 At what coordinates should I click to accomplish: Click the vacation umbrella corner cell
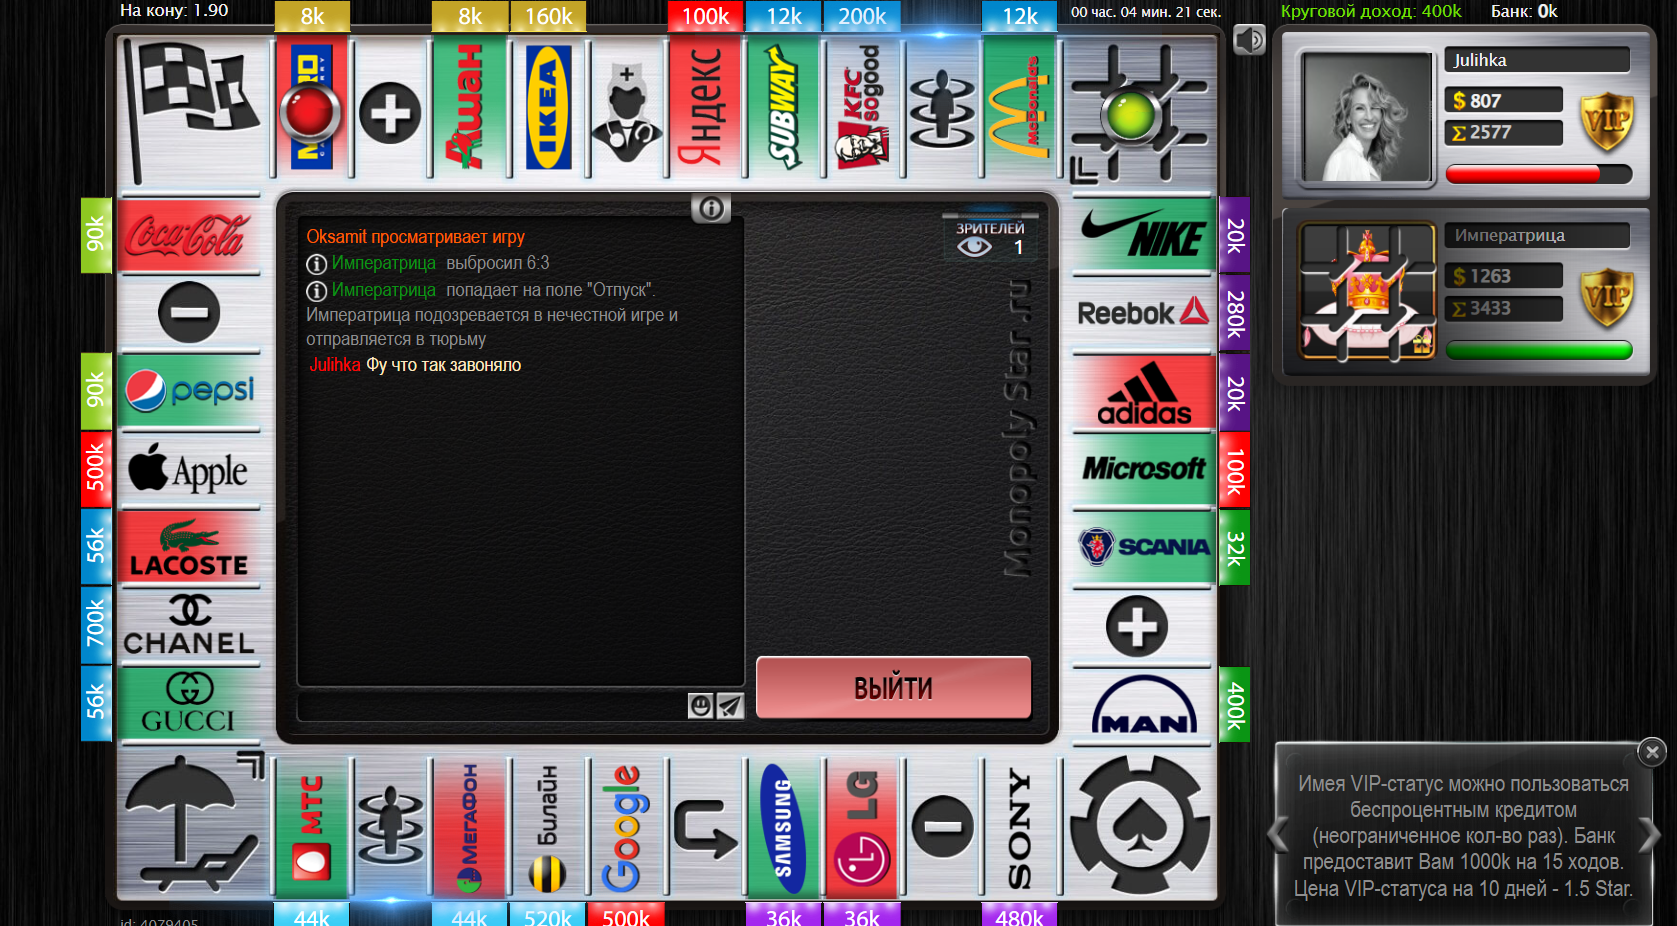click(192, 825)
